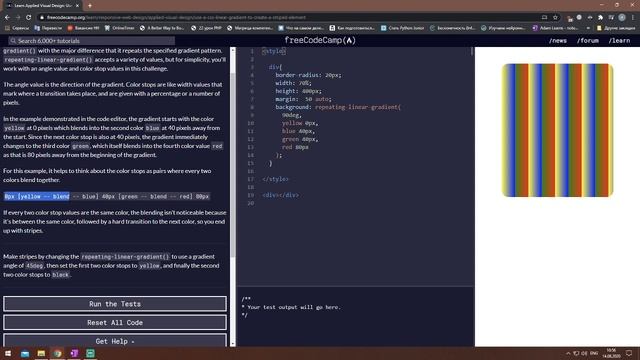Close the Learn Applied Visual Design tab
Screen dimensions: 640x360
[x=77, y=6]
